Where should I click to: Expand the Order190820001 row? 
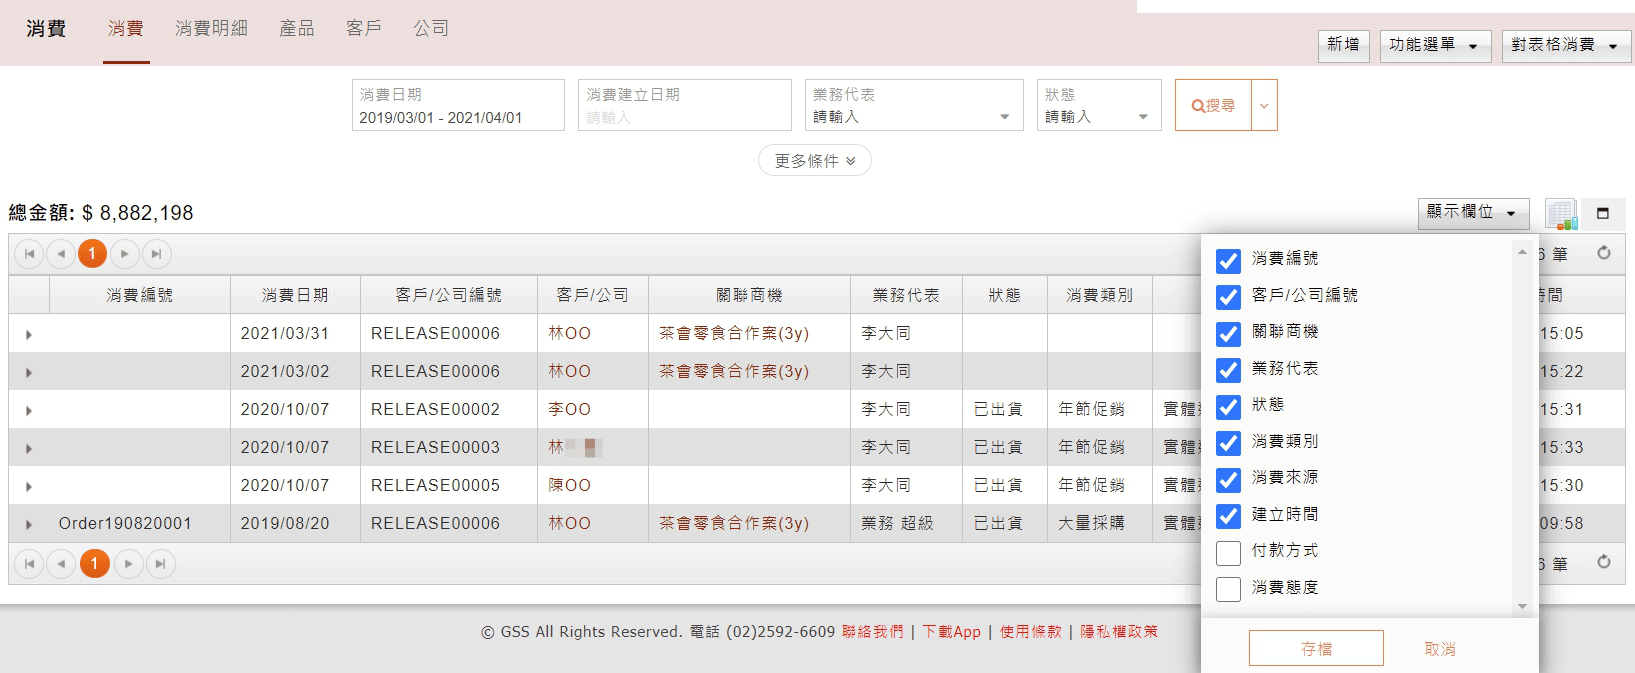tap(29, 524)
